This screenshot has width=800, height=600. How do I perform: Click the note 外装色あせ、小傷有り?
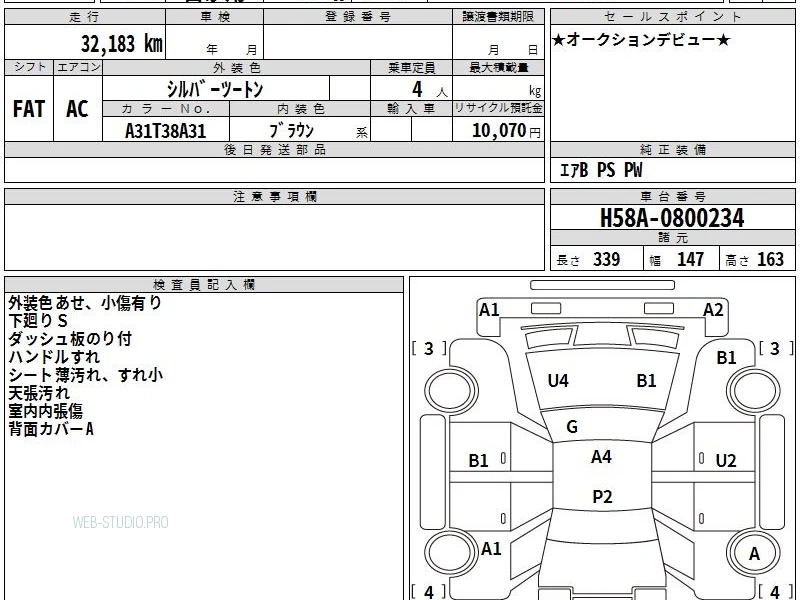pos(85,303)
